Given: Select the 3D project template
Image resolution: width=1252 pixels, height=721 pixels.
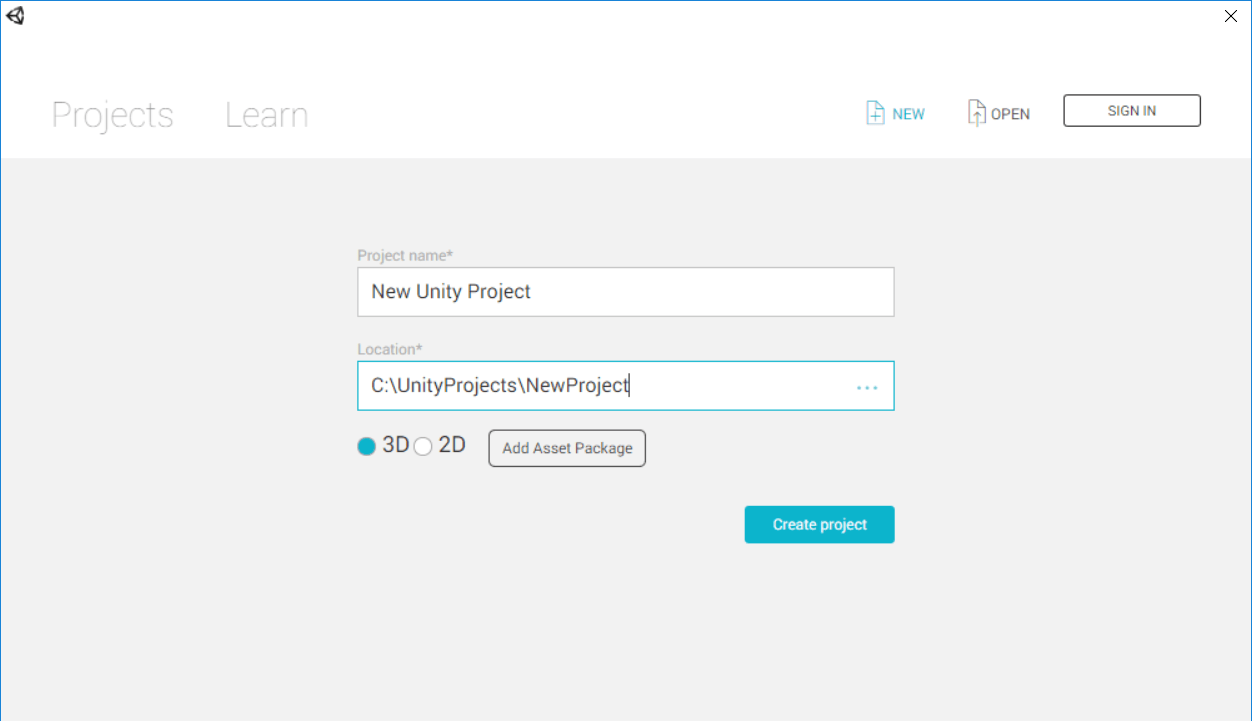Looking at the screenshot, I should (366, 445).
